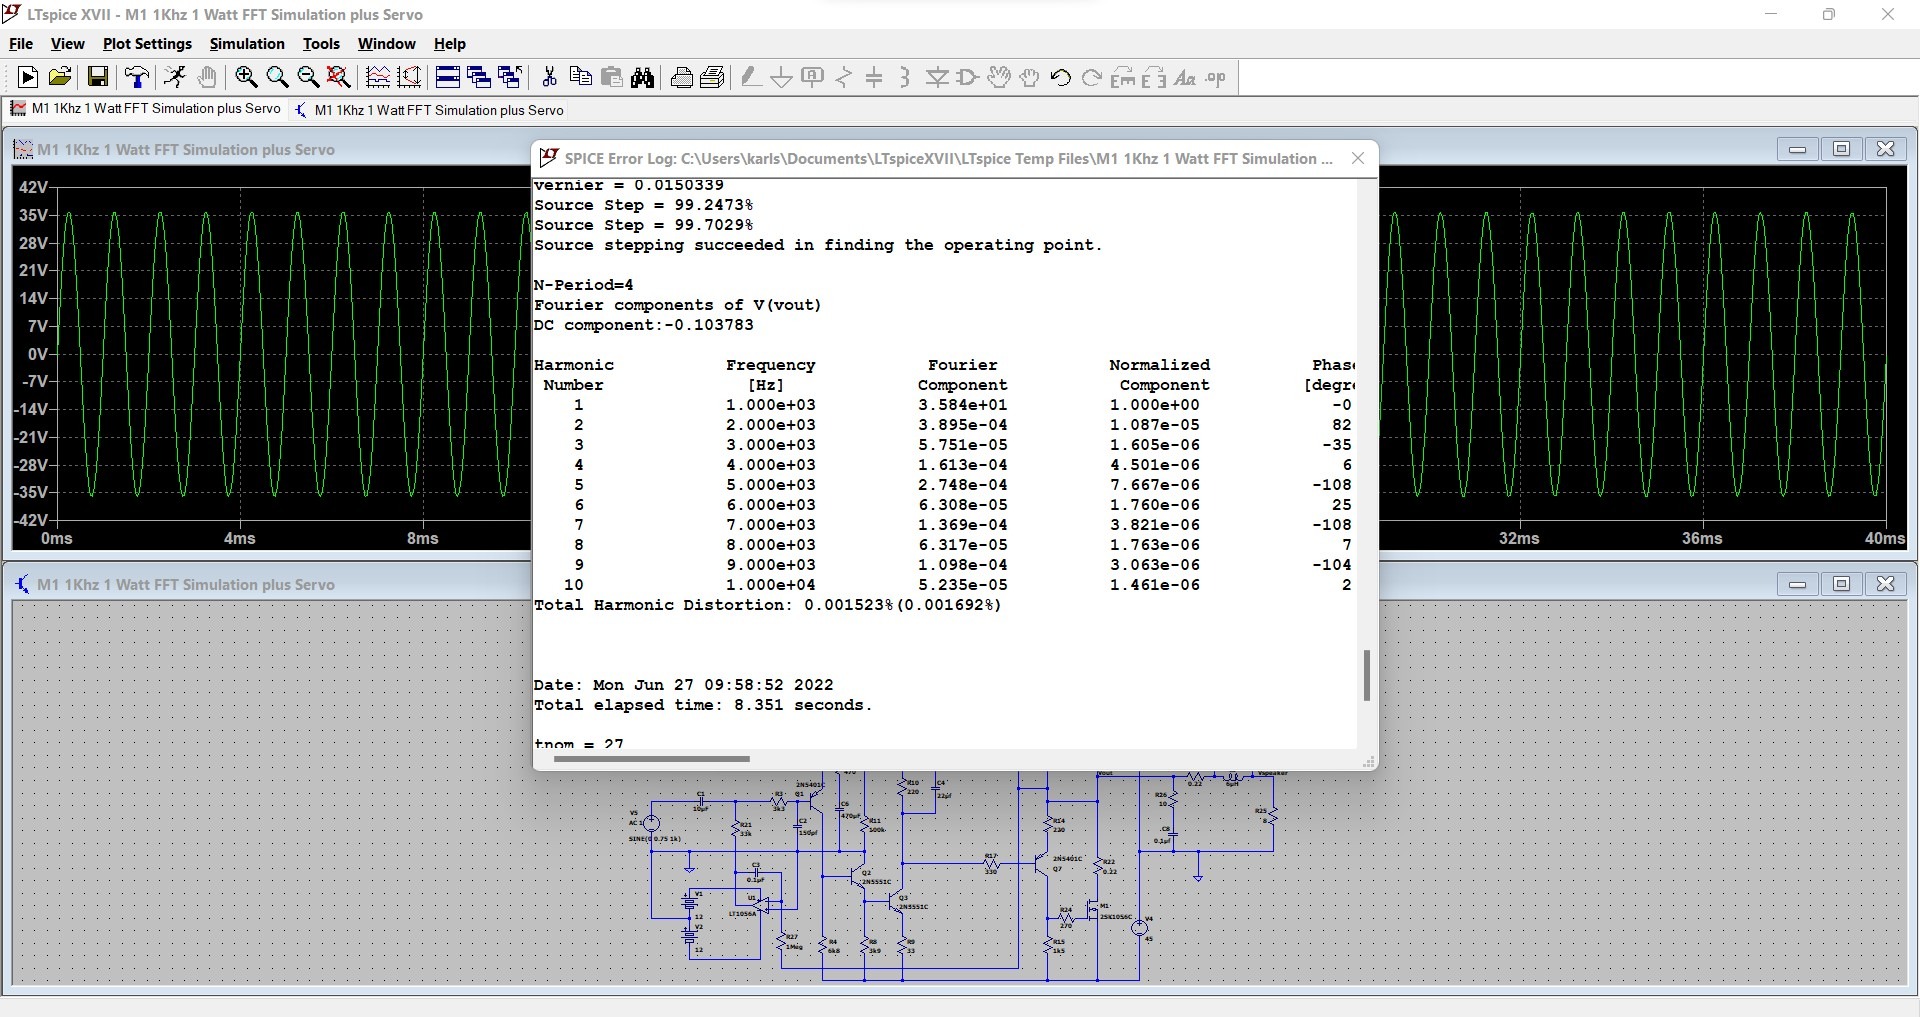1920x1017 pixels.
Task: Open the View menu
Action: 67,44
